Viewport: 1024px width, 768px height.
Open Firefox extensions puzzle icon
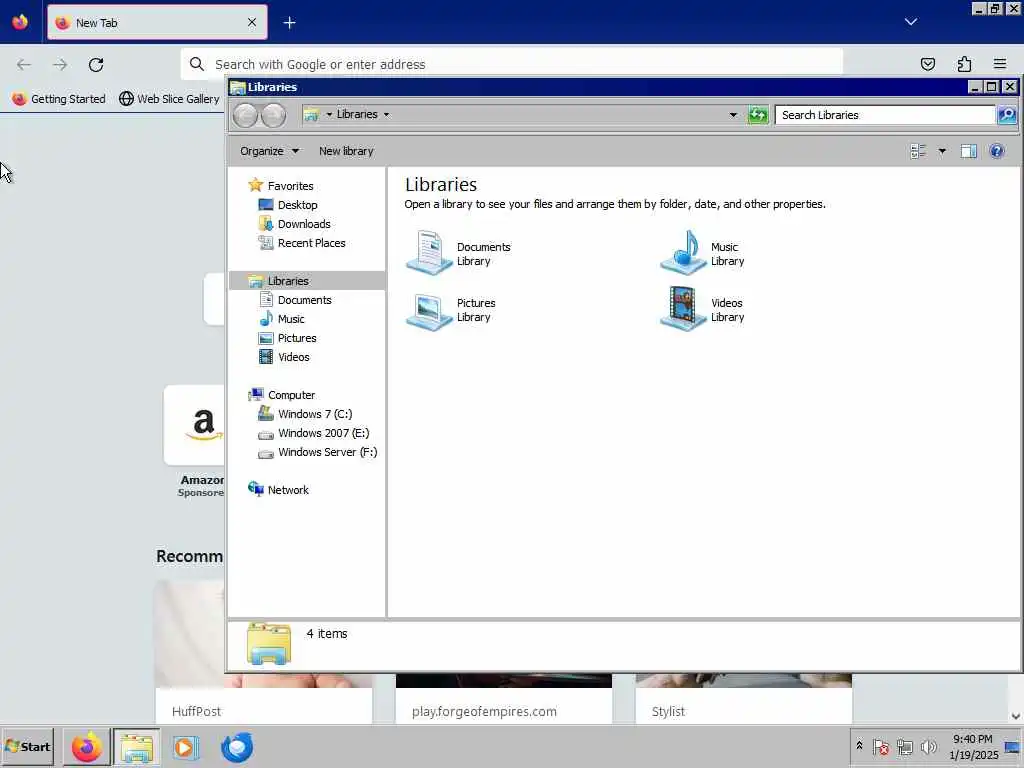[964, 64]
